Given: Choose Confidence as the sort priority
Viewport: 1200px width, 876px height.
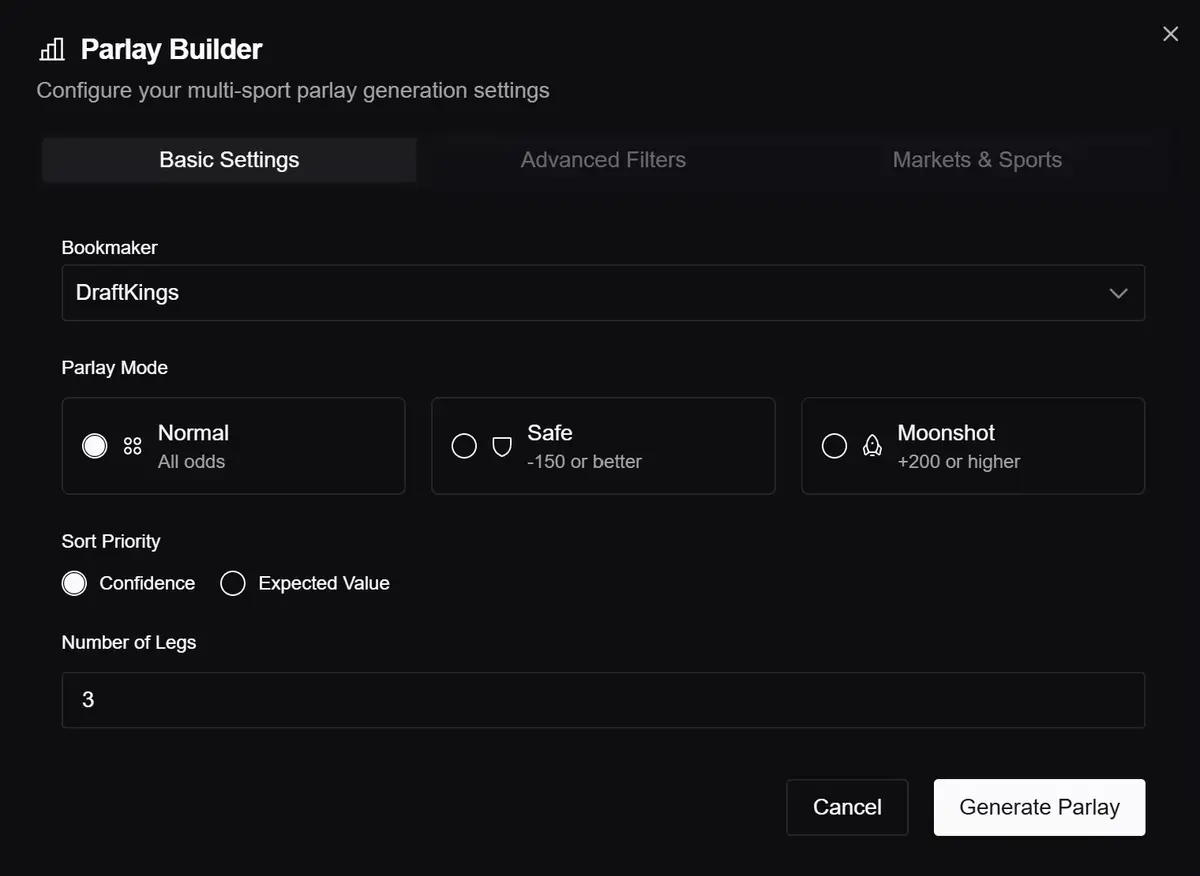Looking at the screenshot, I should 75,583.
